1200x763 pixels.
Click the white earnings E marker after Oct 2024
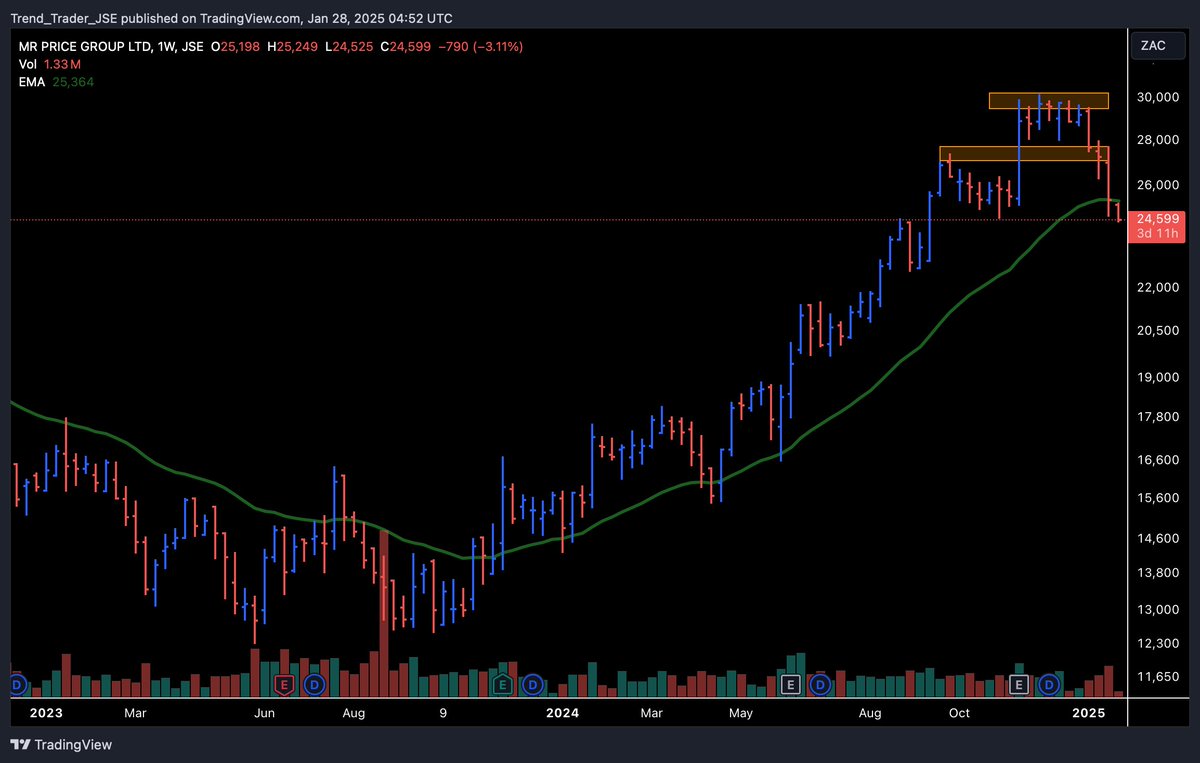[1019, 685]
